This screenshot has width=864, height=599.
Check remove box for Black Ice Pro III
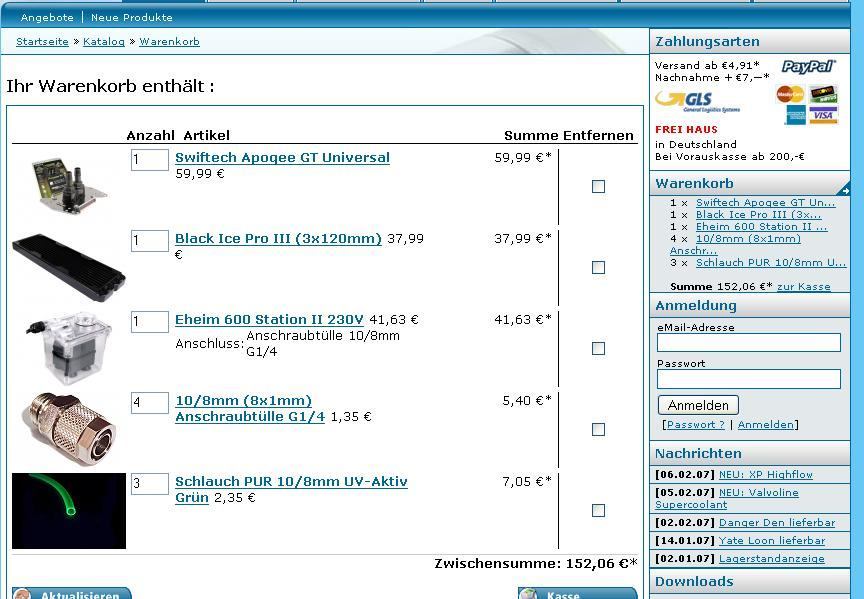(598, 267)
